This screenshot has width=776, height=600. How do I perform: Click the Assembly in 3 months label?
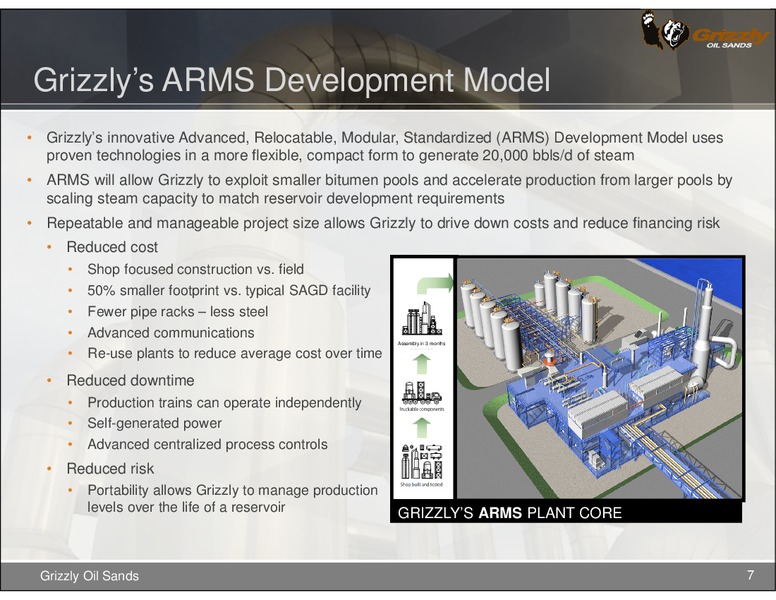tap(422, 344)
